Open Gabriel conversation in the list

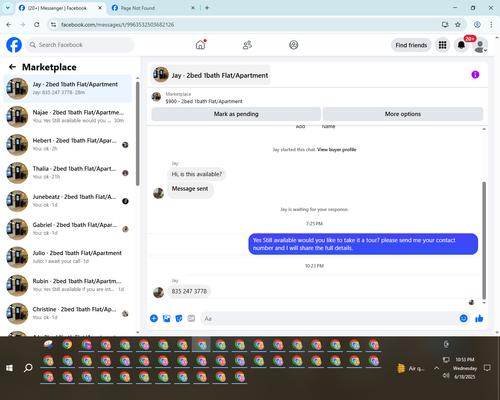tap(68, 229)
